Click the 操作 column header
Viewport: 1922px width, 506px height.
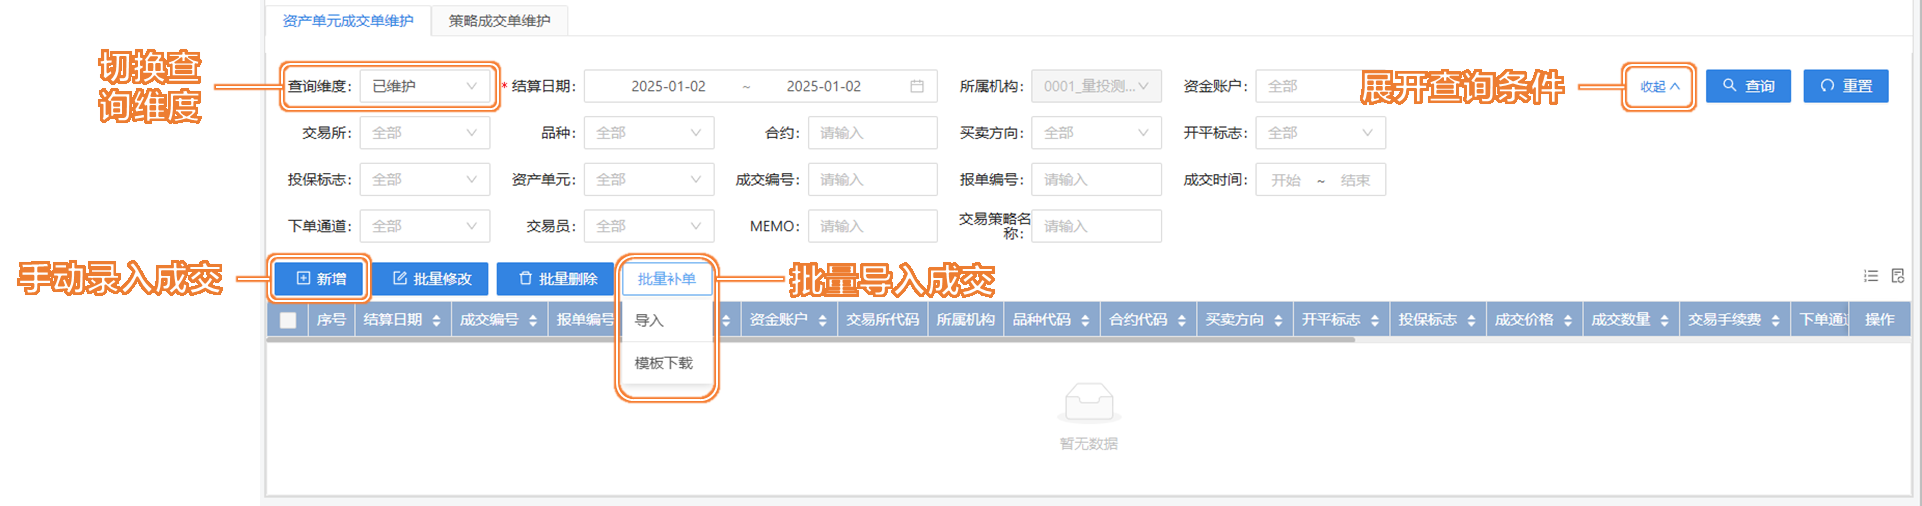[1879, 320]
